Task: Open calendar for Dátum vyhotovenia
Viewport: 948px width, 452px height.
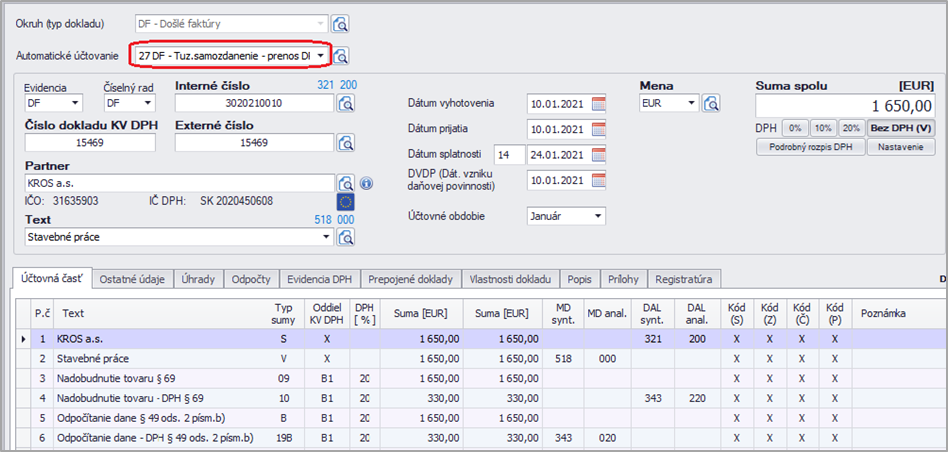Action: [599, 103]
